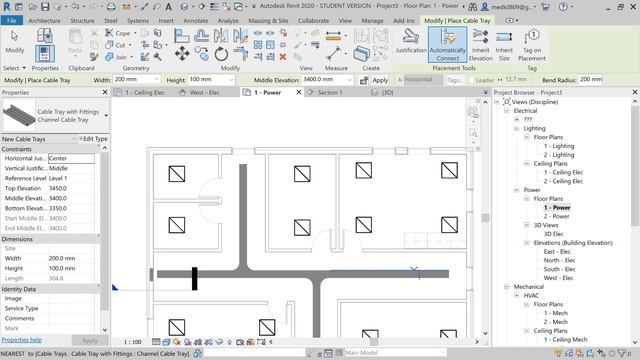Activate the Move tool
Image resolution: width=640 pixels, height=360 pixels.
(182, 53)
